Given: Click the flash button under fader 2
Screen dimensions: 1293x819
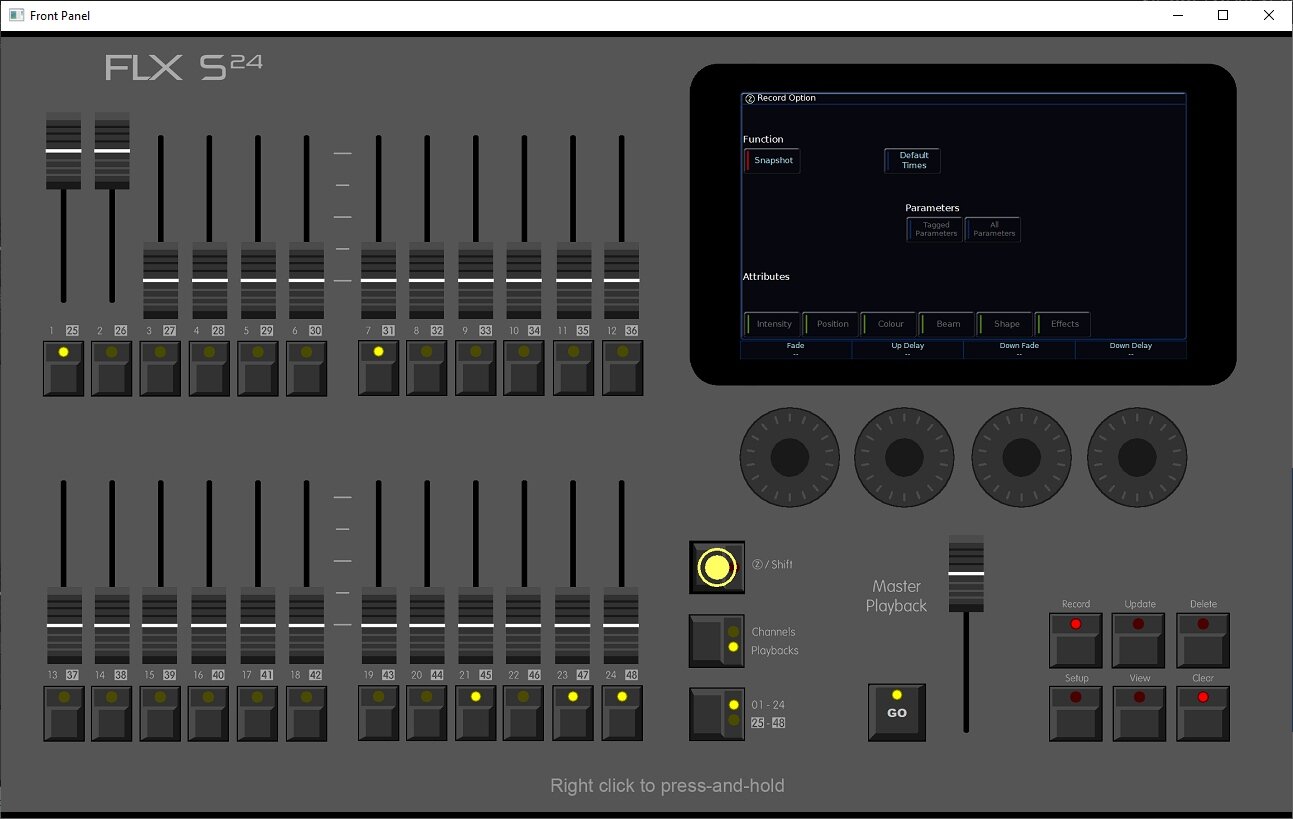Looking at the screenshot, I should tap(111, 368).
